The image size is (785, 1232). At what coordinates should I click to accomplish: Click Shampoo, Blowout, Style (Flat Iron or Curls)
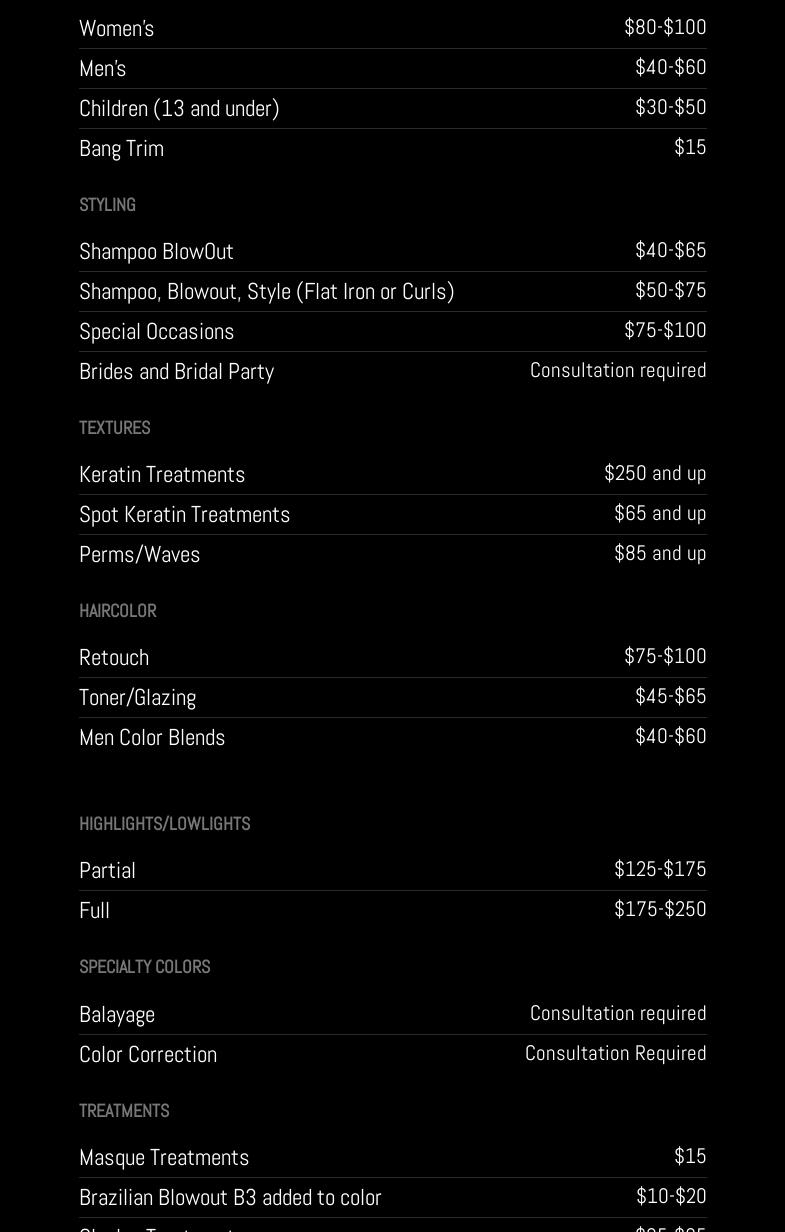(266, 291)
